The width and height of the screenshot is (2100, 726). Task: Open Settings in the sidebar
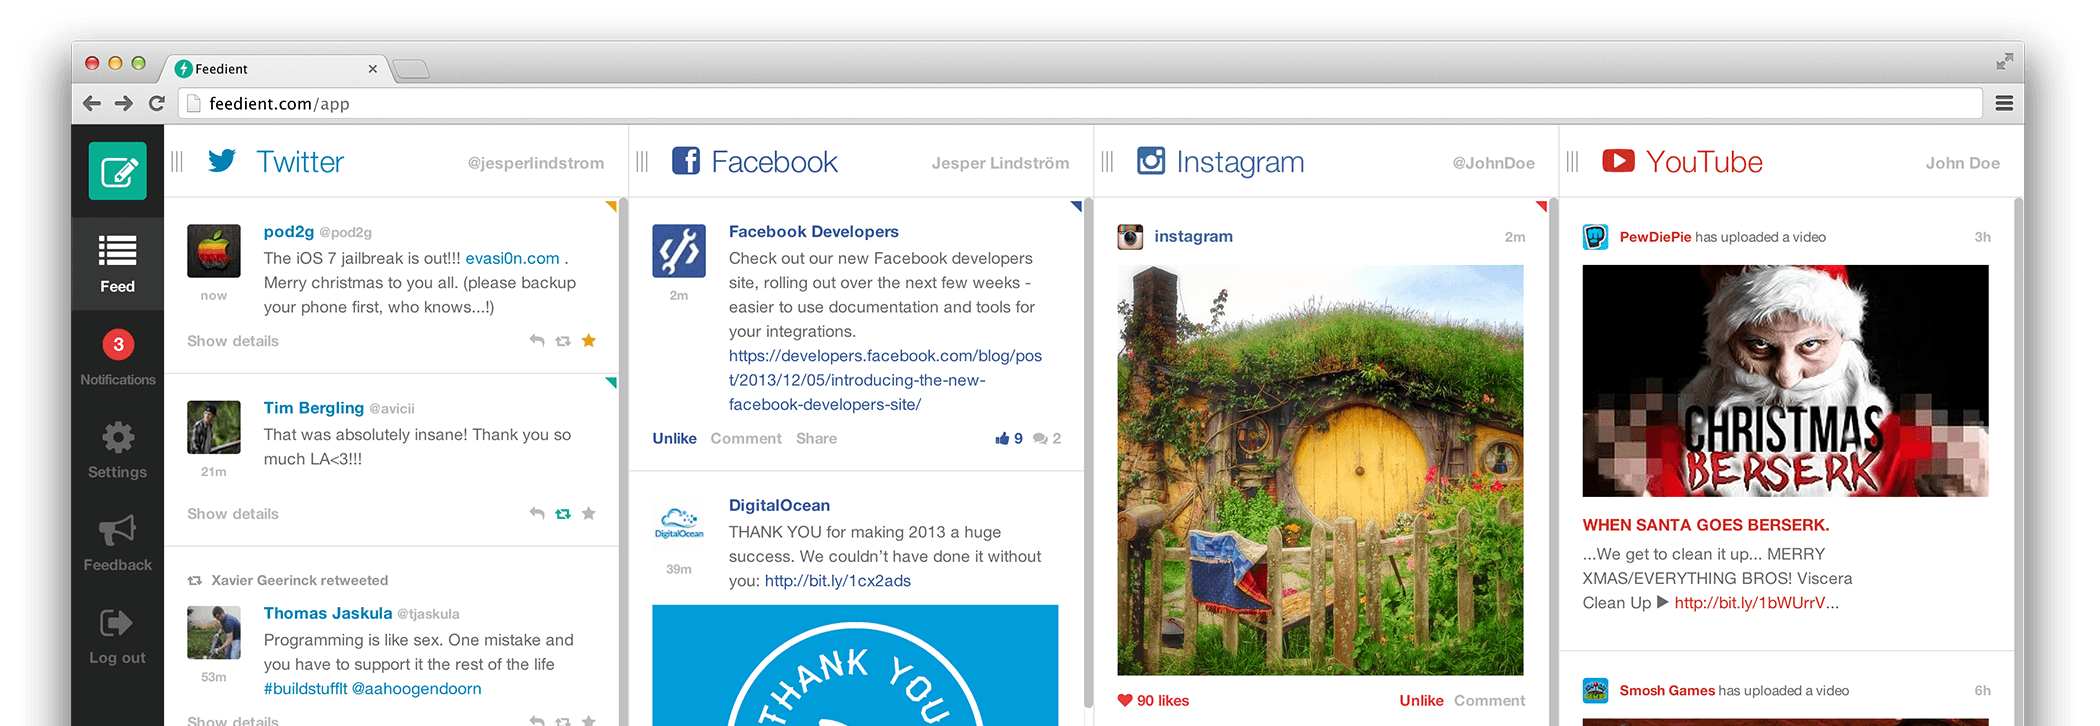pyautogui.click(x=118, y=449)
